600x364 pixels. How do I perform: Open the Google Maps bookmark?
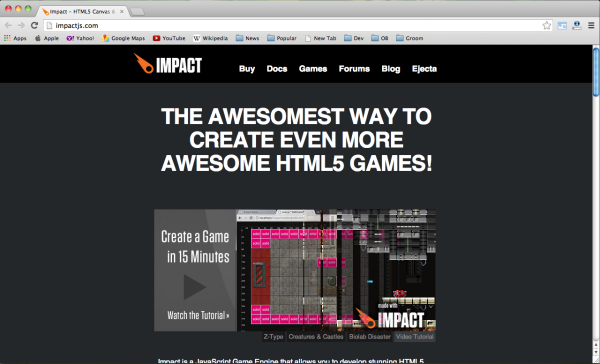pyautogui.click(x=123, y=38)
